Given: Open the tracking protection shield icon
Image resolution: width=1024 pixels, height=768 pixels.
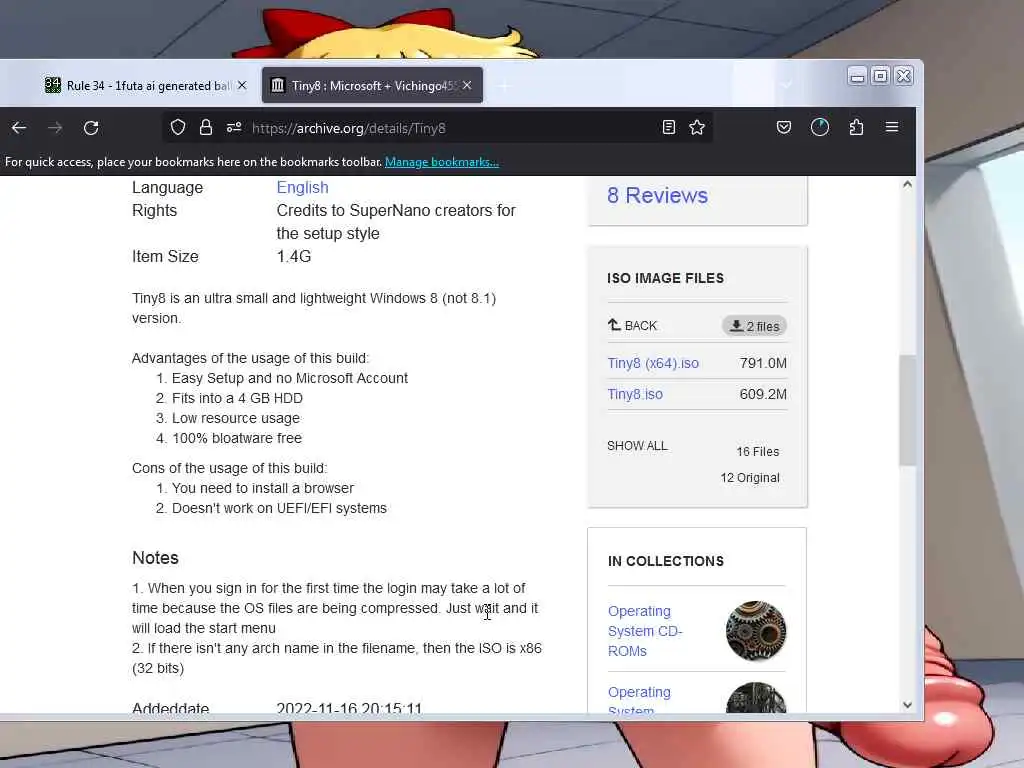Looking at the screenshot, I should pos(178,128).
